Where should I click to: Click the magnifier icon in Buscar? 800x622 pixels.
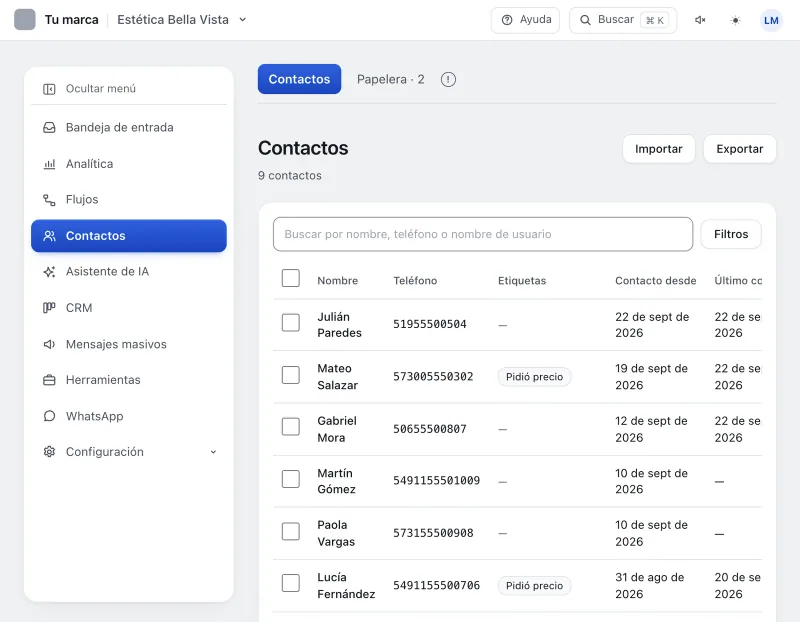click(585, 20)
